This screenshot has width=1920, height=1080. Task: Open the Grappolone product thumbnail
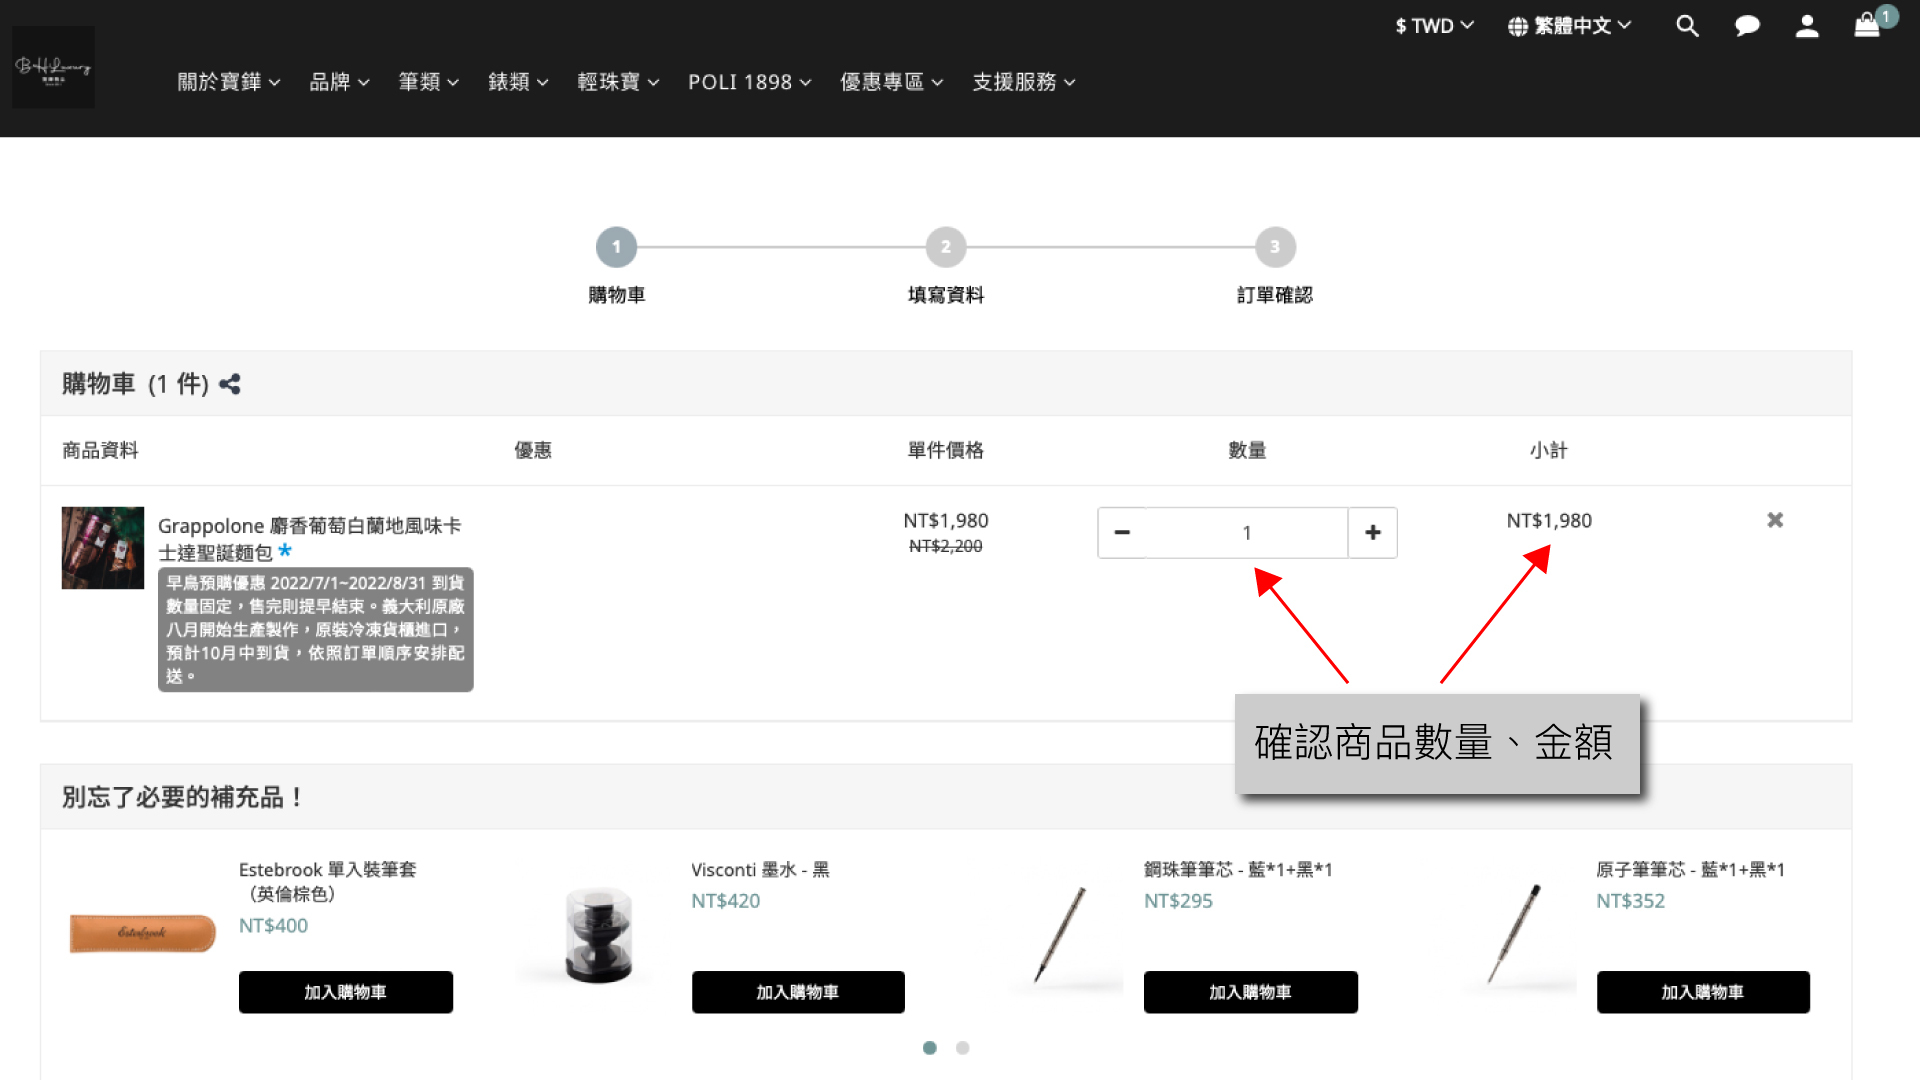tap(103, 548)
